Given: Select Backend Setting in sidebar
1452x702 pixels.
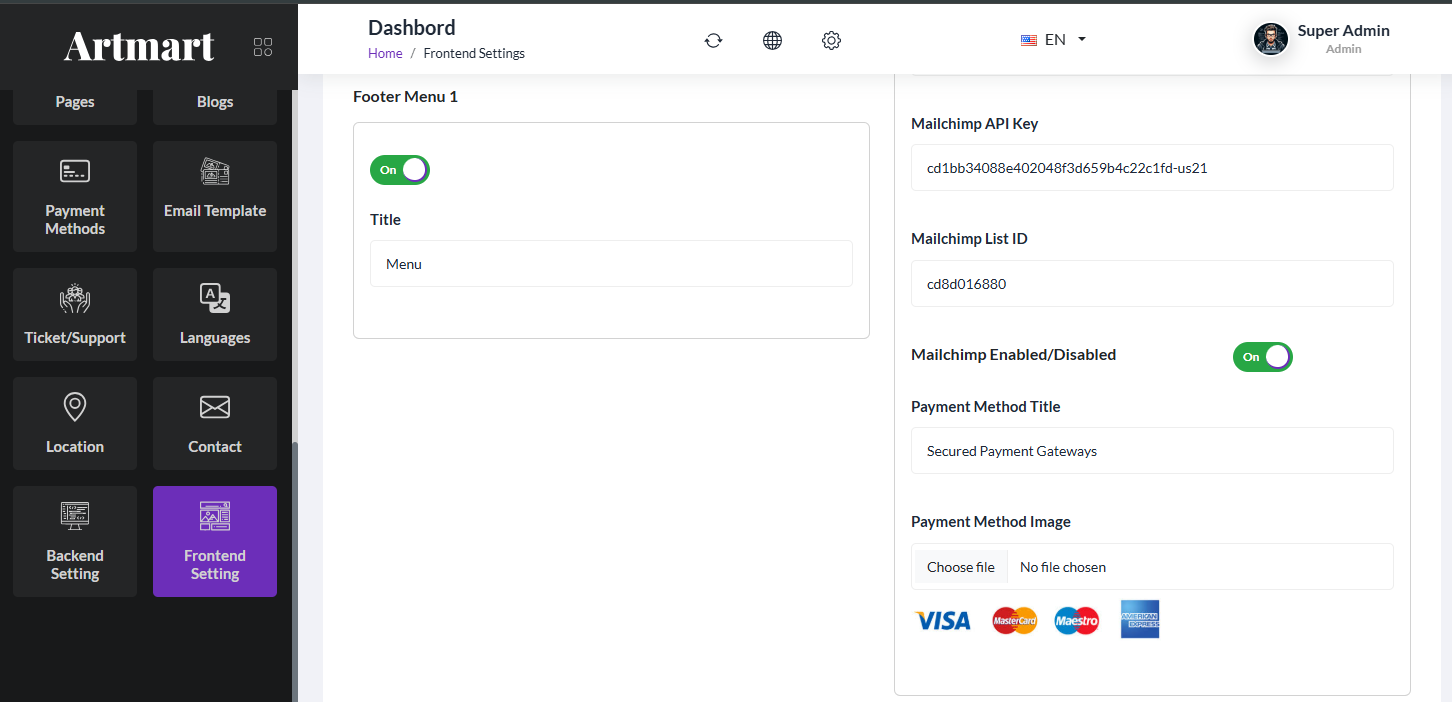Looking at the screenshot, I should [75, 541].
